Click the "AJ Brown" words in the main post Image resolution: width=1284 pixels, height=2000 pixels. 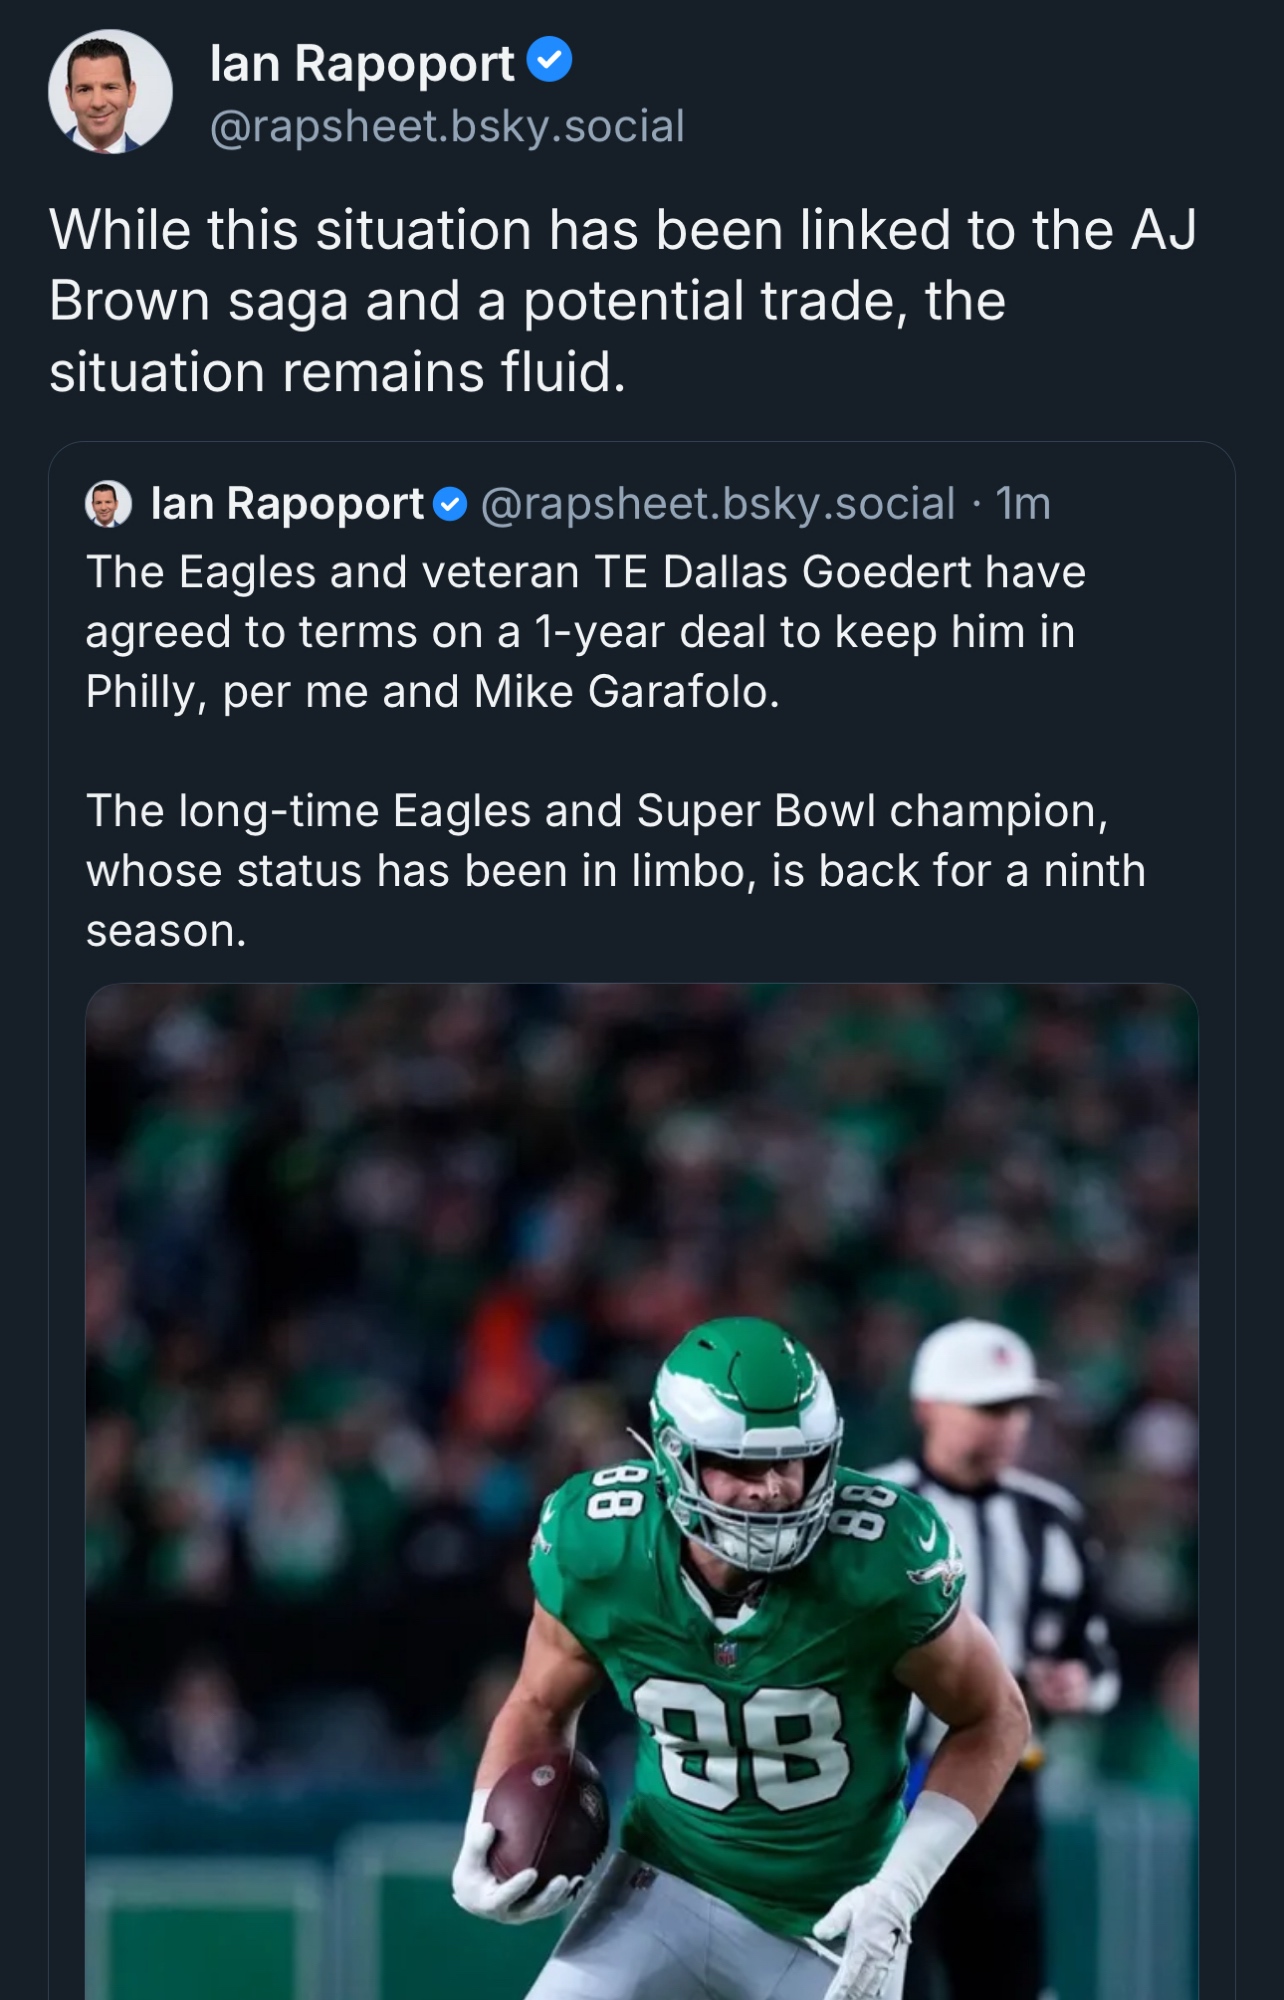tap(1163, 231)
